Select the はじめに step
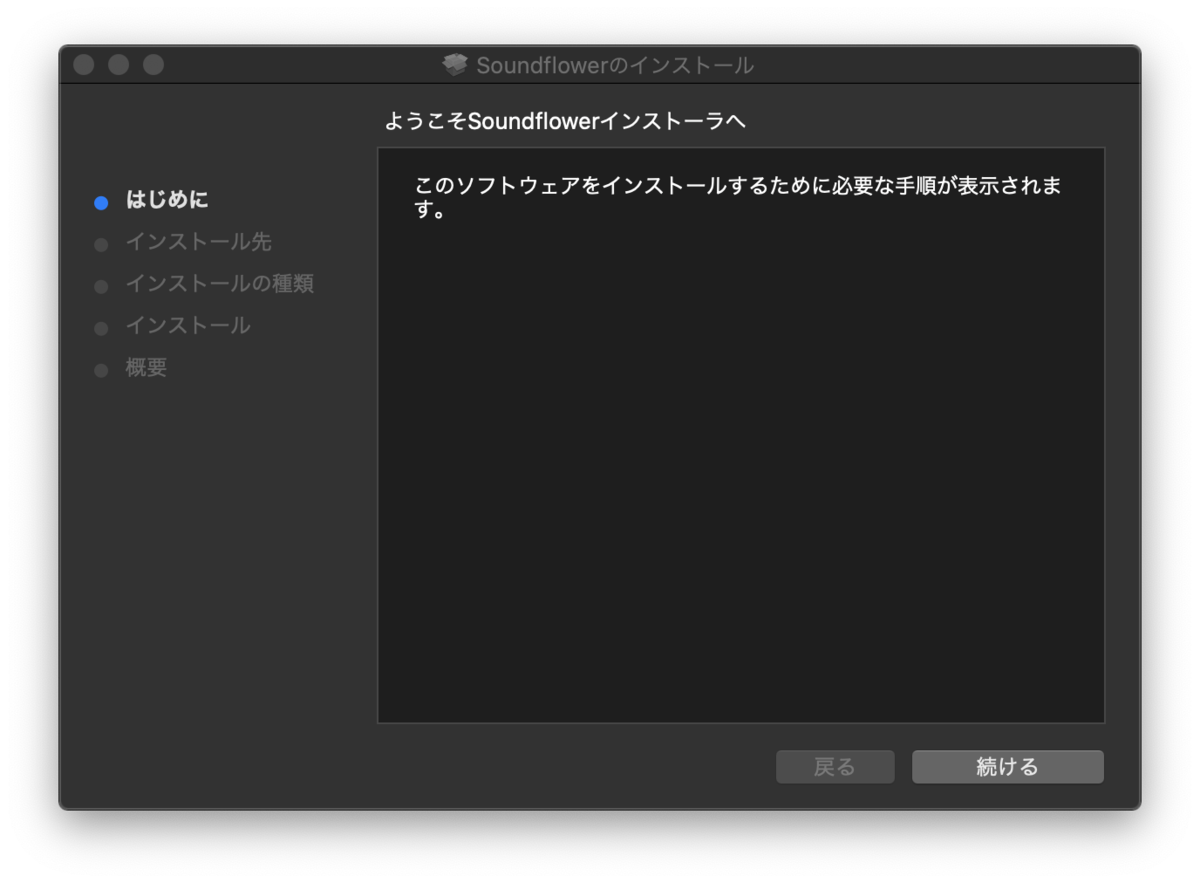This screenshot has height=883, width=1200. (x=168, y=200)
